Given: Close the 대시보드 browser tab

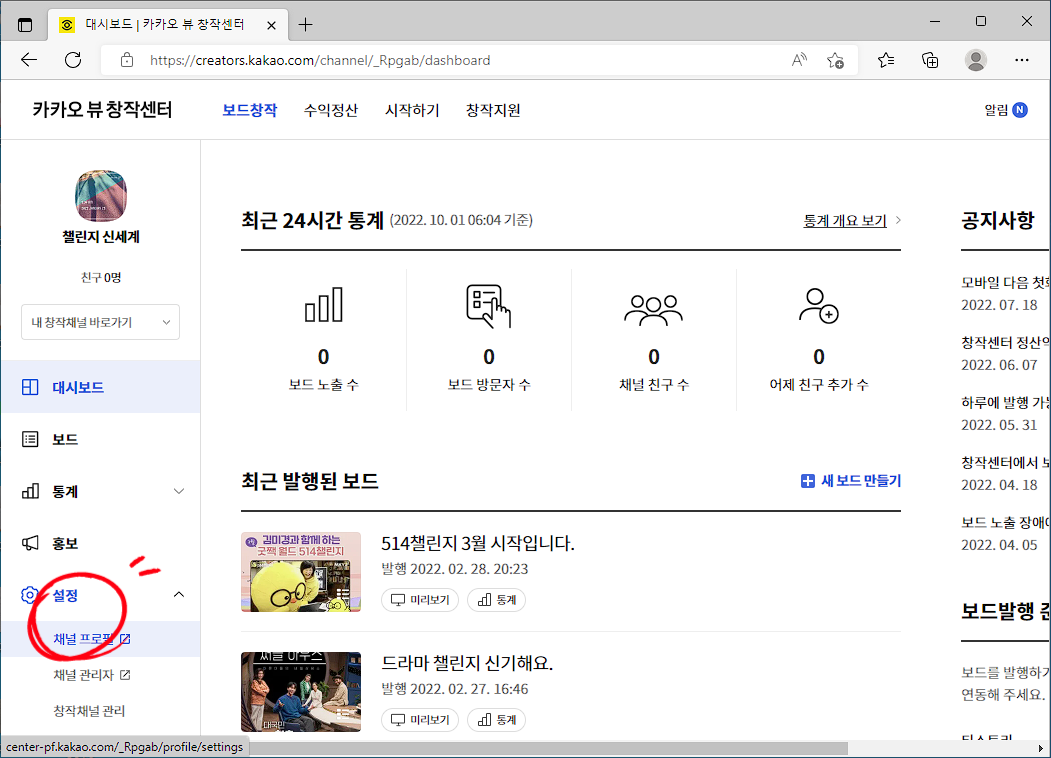Looking at the screenshot, I should click(x=271, y=25).
